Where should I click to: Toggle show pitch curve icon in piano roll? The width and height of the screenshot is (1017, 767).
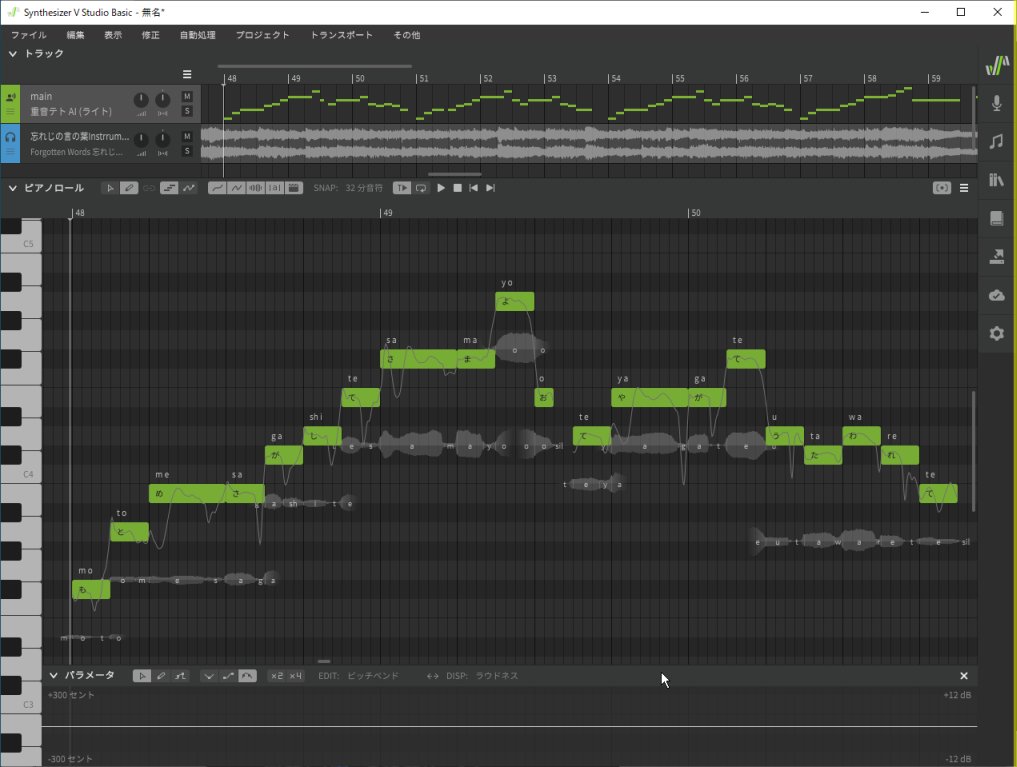[x=236, y=188]
